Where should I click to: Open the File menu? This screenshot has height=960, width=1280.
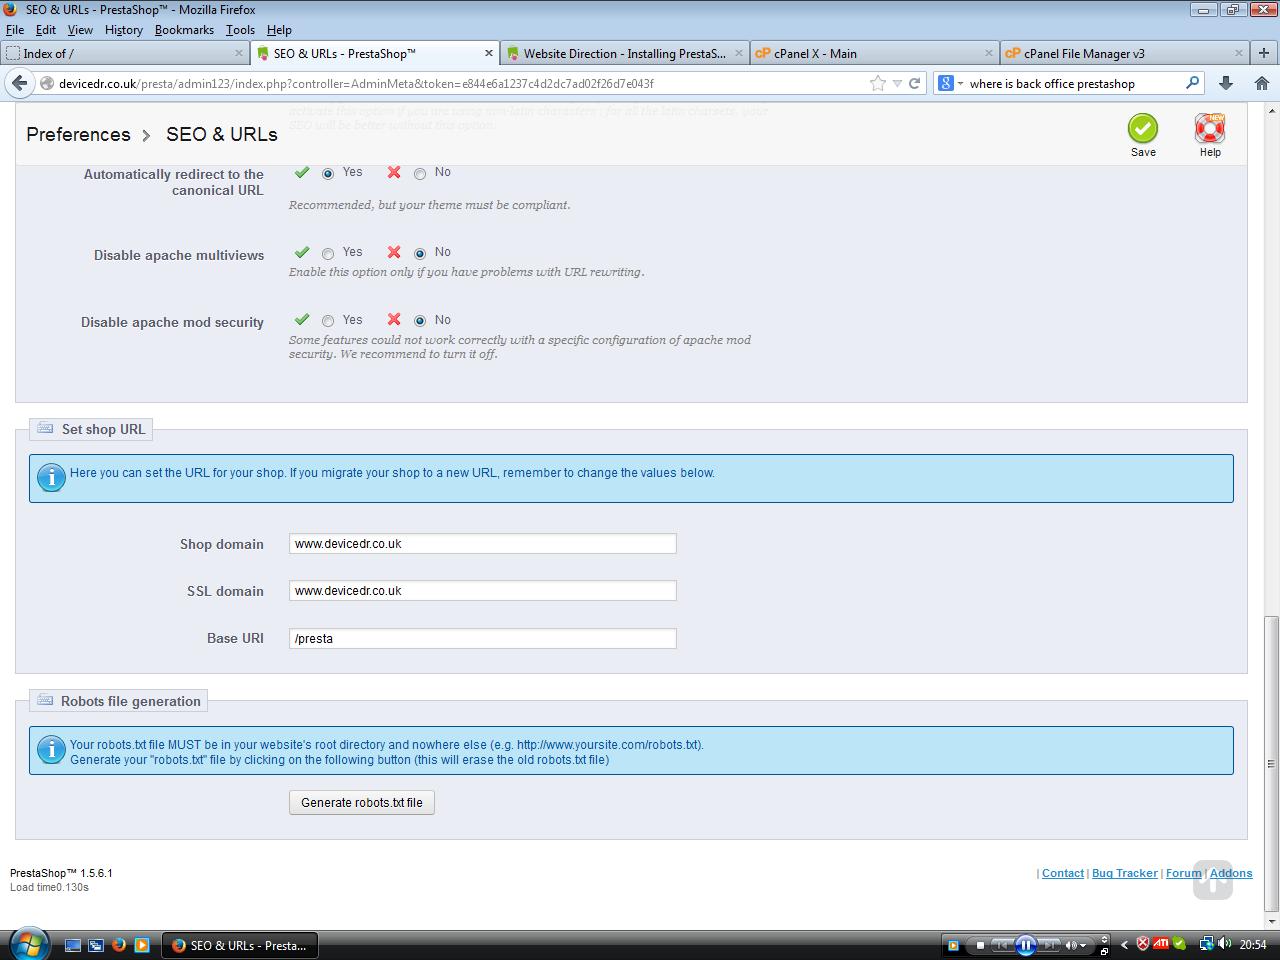point(15,30)
